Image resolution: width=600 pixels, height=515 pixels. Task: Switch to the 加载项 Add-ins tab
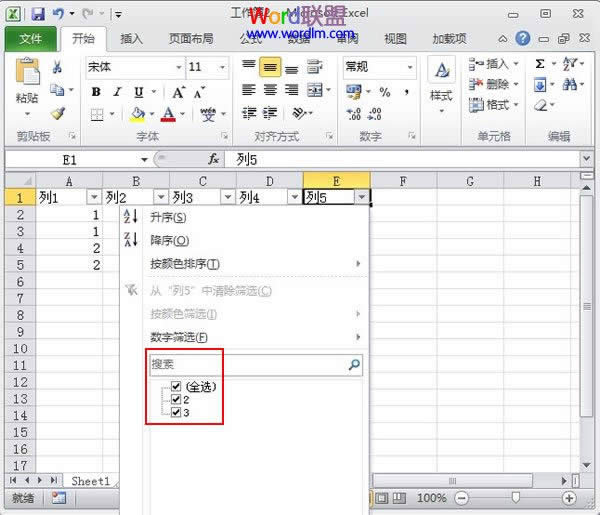coord(449,39)
